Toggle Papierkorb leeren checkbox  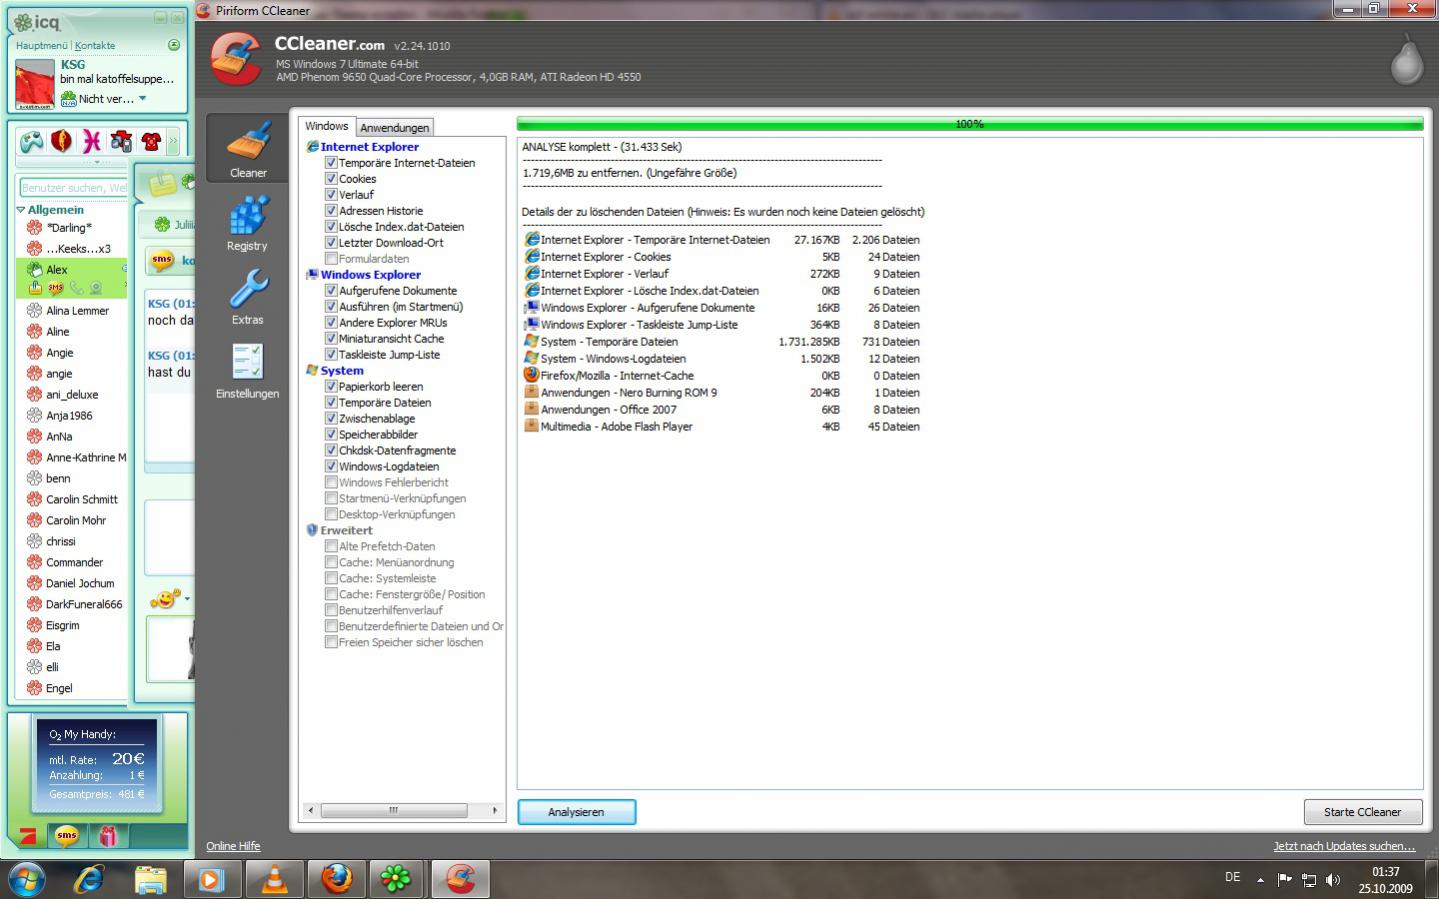point(331,386)
